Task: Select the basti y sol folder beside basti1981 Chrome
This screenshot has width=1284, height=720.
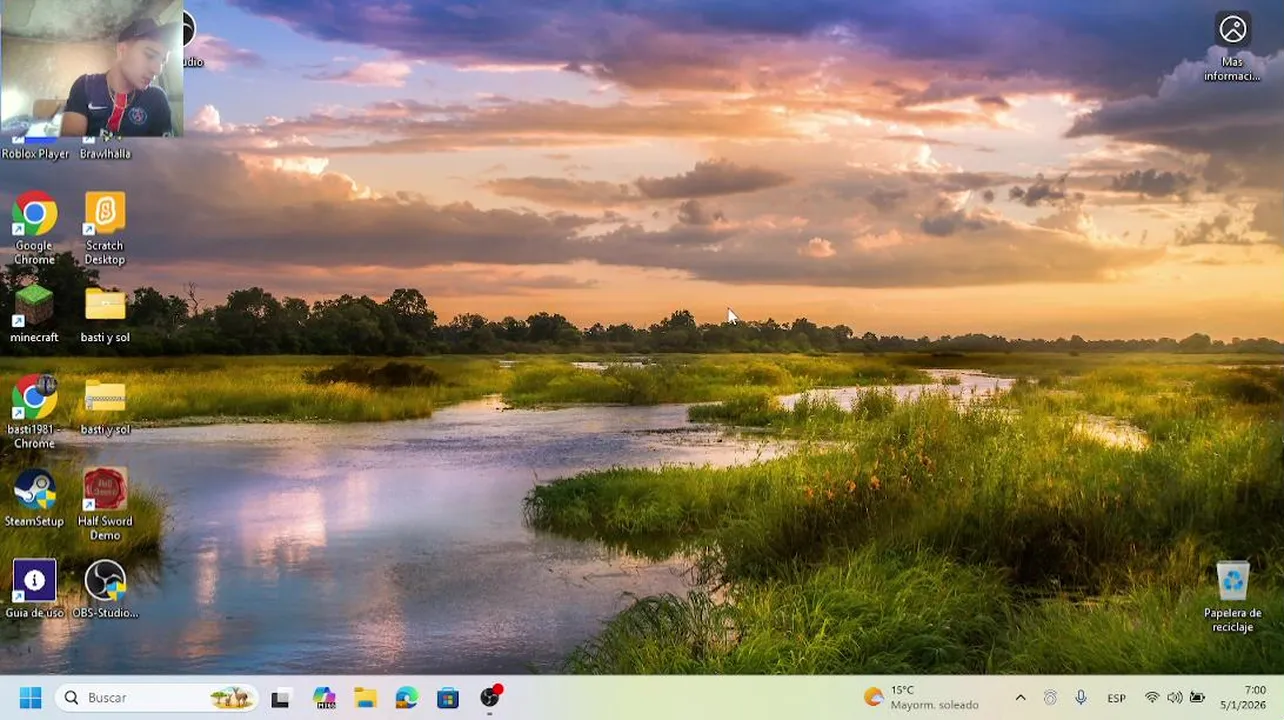Action: [x=105, y=406]
